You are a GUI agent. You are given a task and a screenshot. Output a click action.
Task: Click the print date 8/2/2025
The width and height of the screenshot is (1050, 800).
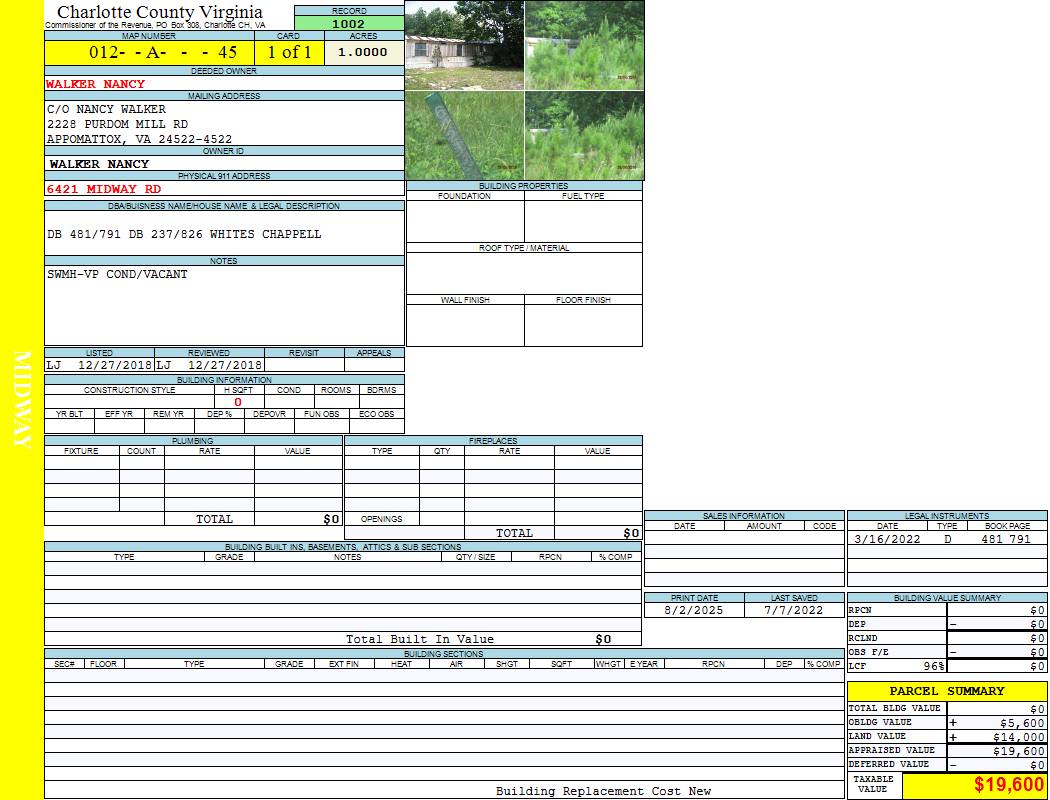tap(693, 609)
